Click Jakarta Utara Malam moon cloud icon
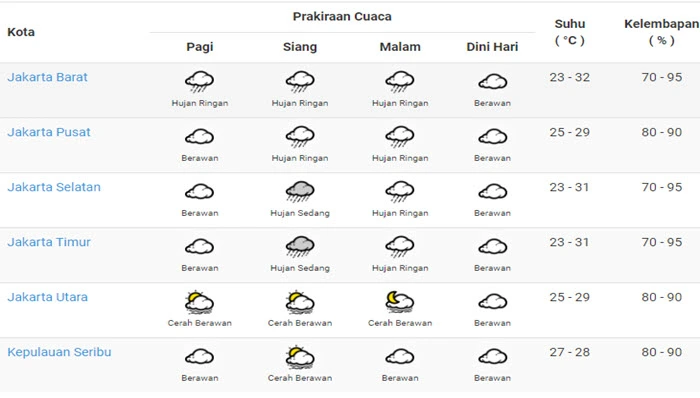700x398 pixels. (400, 302)
